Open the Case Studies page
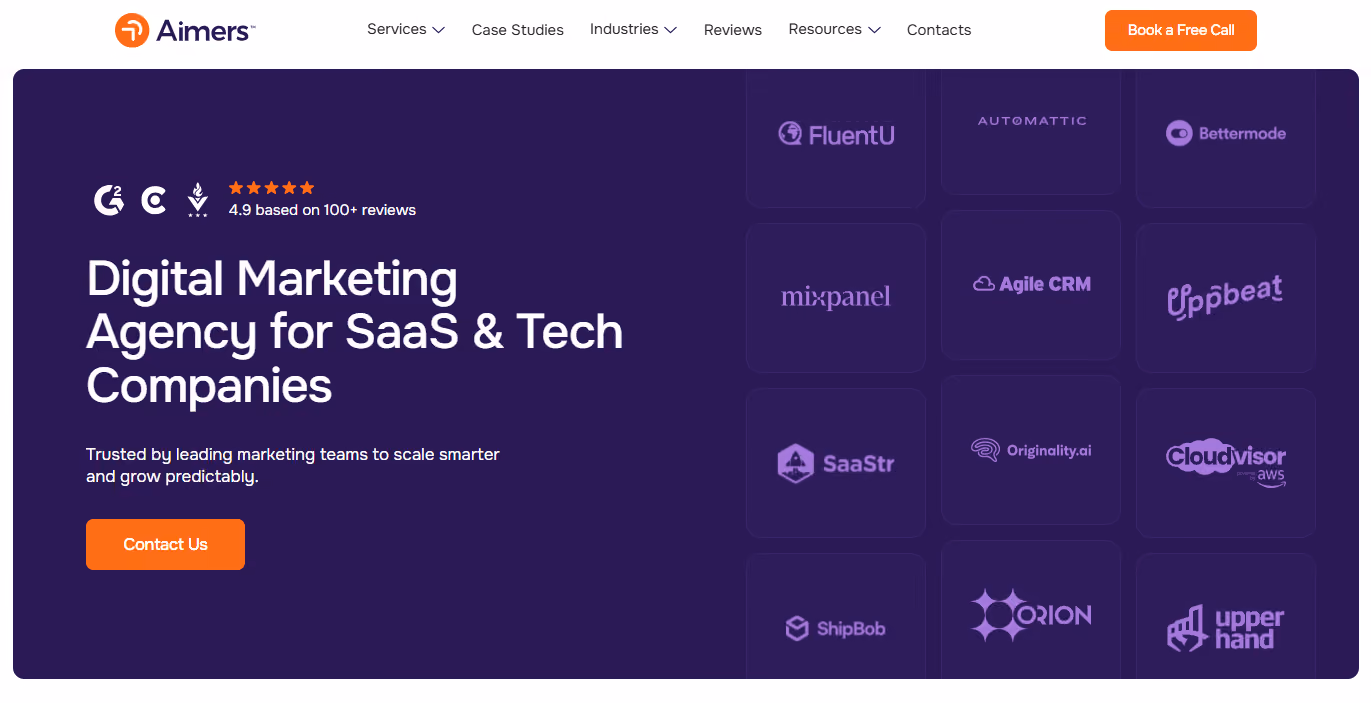The width and height of the screenshot is (1371, 703). [518, 30]
